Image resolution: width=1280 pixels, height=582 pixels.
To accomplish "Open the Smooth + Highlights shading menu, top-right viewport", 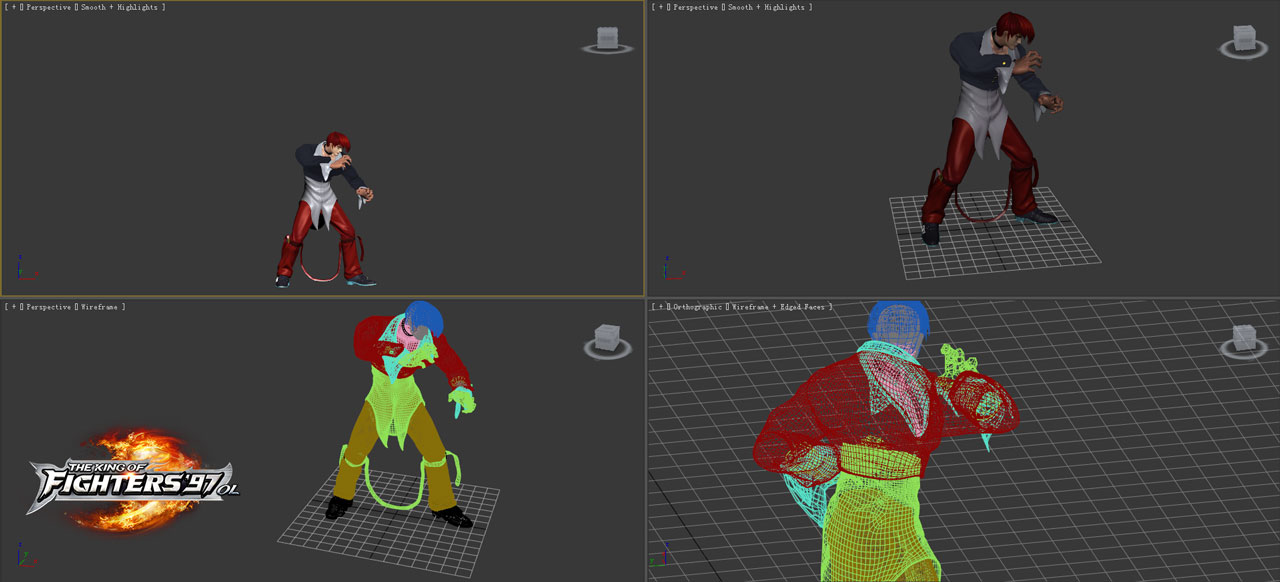I will coord(768,7).
